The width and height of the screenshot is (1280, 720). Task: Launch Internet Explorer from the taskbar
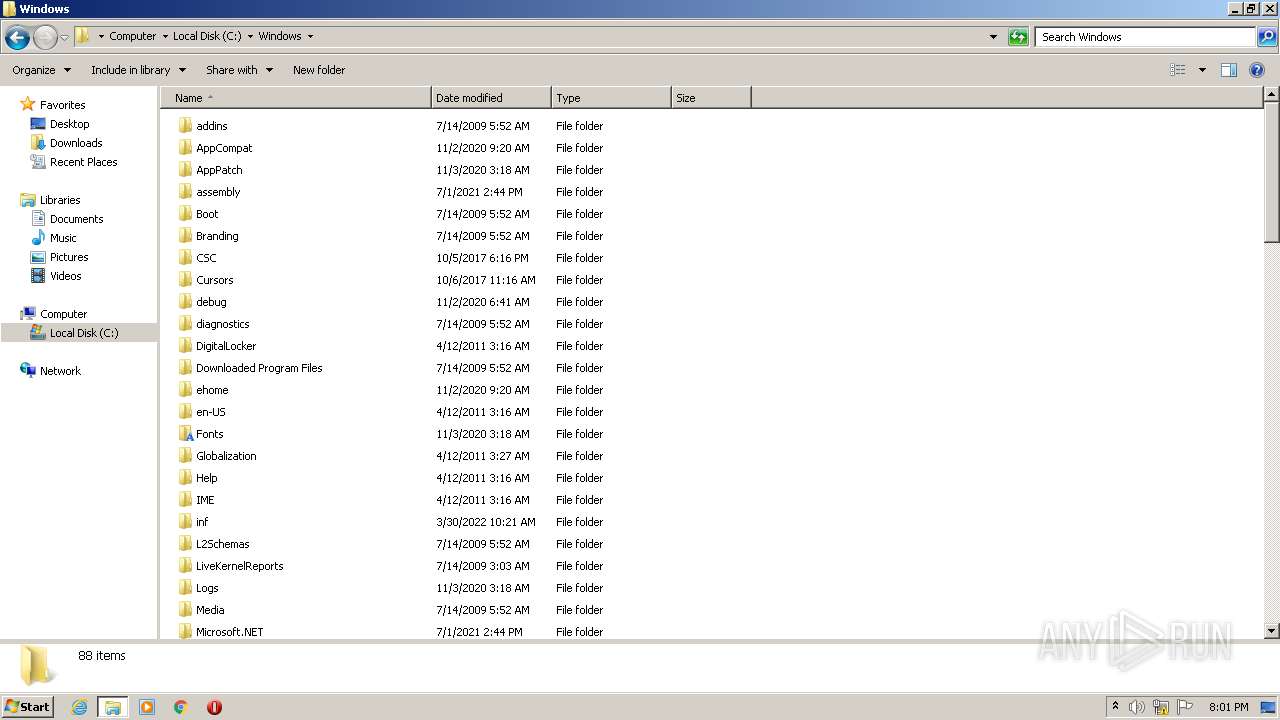(79, 707)
